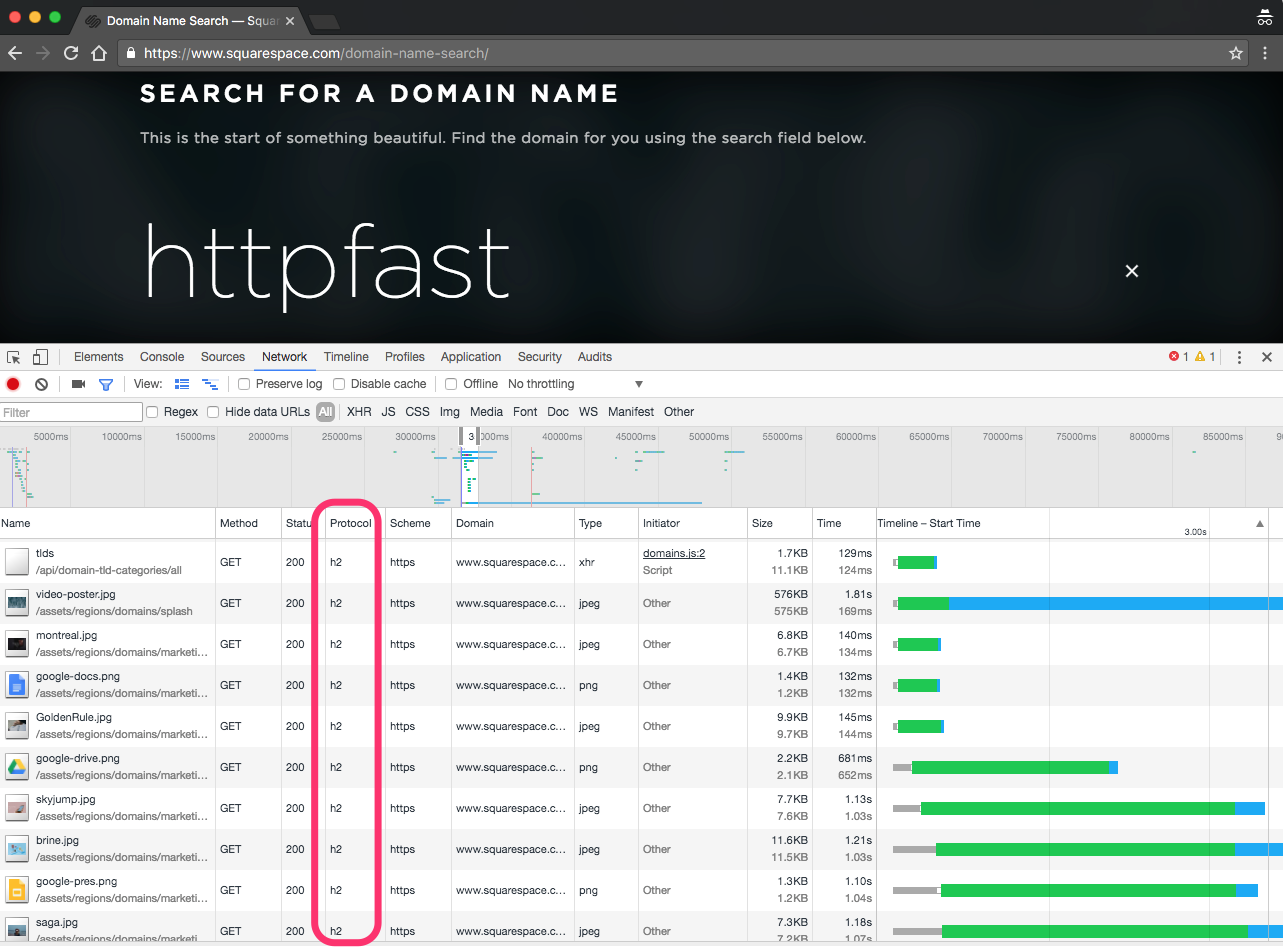Open the domains.js:2 initiator link
Screen dimensions: 1283x947
674,553
